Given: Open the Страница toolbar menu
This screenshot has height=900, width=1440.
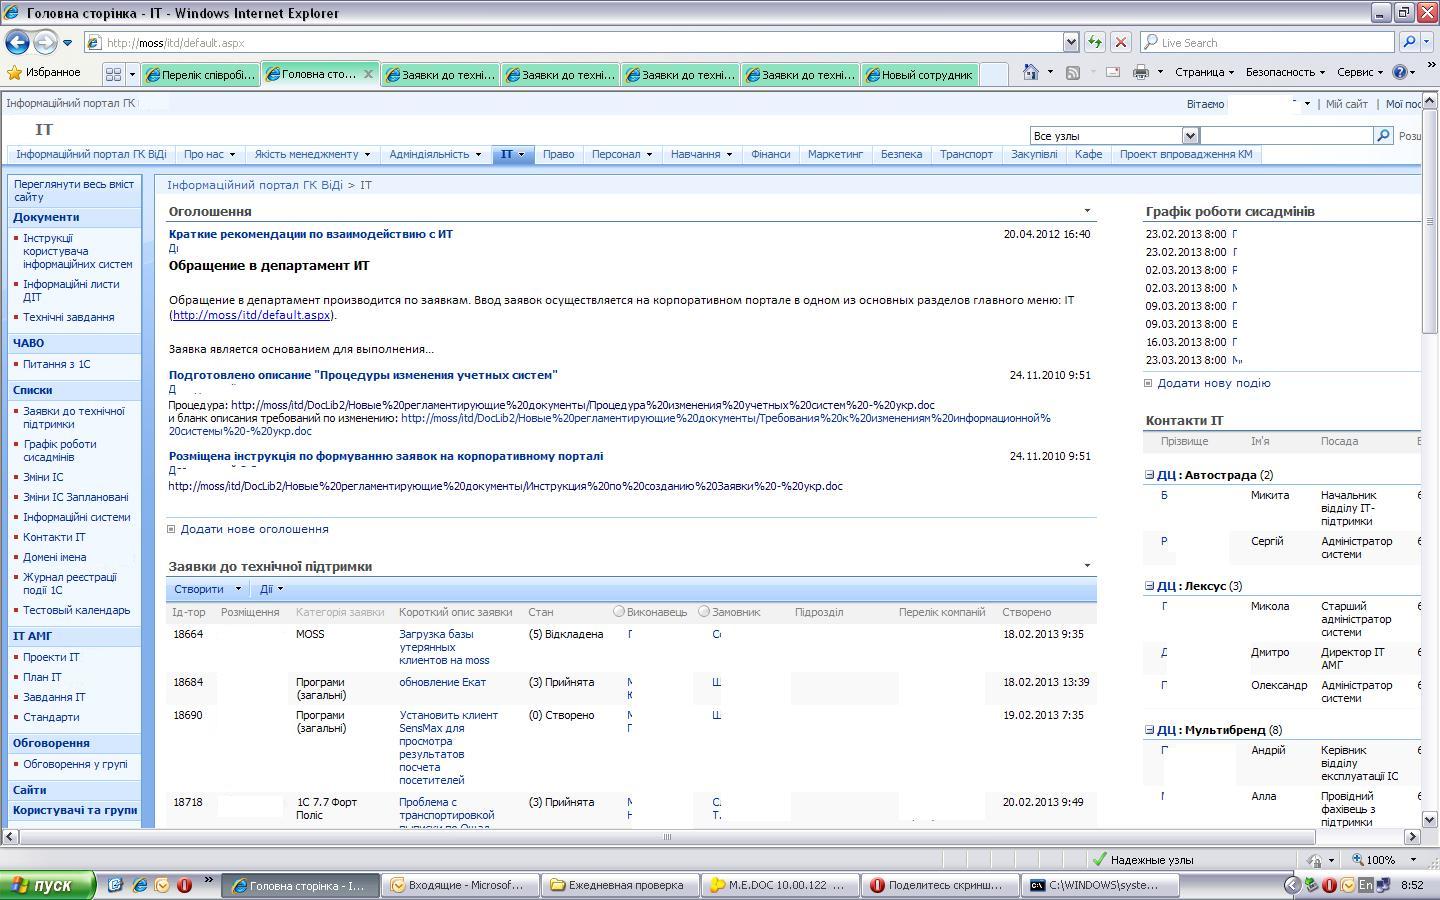Looking at the screenshot, I should [1204, 72].
